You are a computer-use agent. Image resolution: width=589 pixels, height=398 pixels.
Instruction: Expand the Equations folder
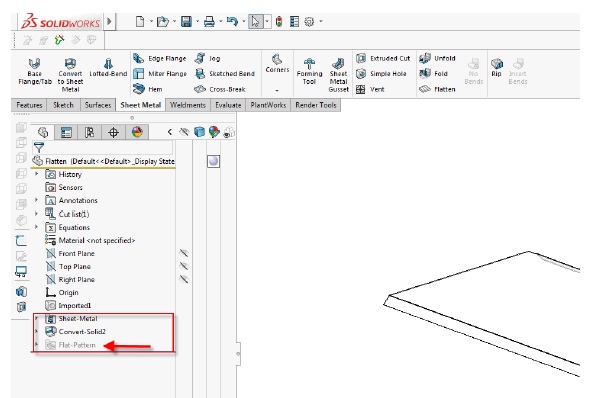[x=36, y=227]
